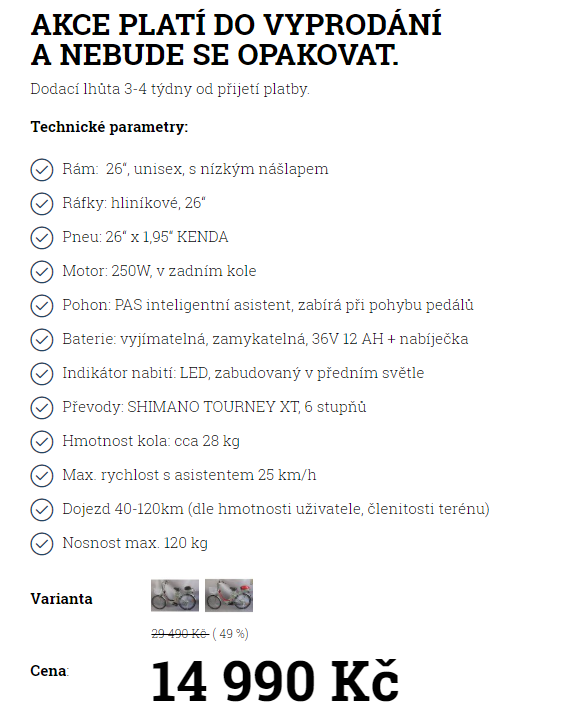Click the Technické parametry heading

coord(109,127)
